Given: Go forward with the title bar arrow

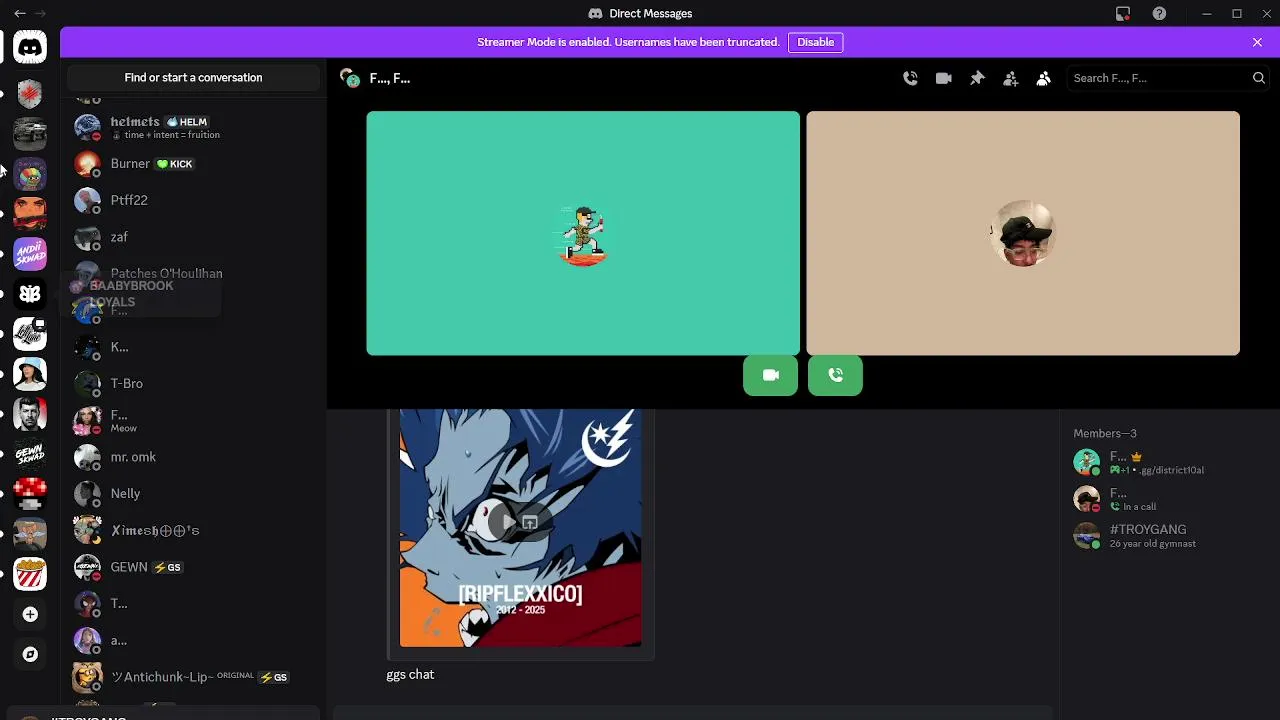Looking at the screenshot, I should click(41, 13).
